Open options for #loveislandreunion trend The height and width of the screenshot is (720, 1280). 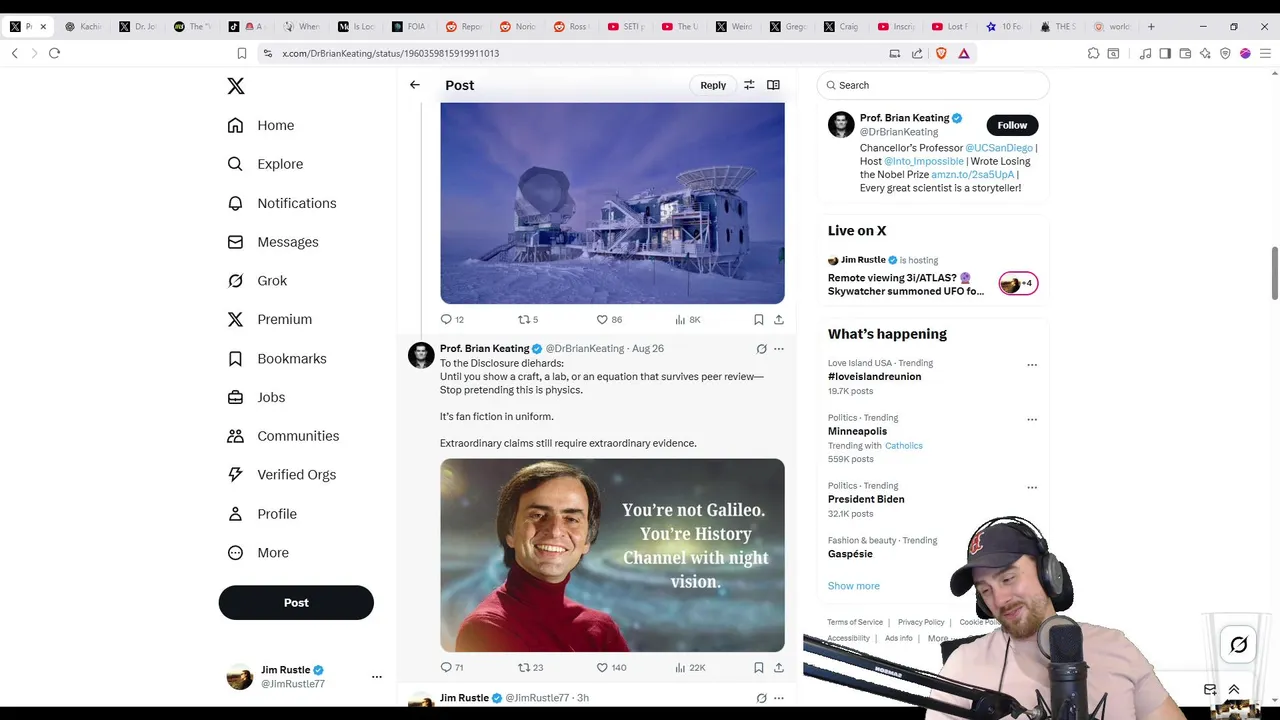coord(1032,365)
